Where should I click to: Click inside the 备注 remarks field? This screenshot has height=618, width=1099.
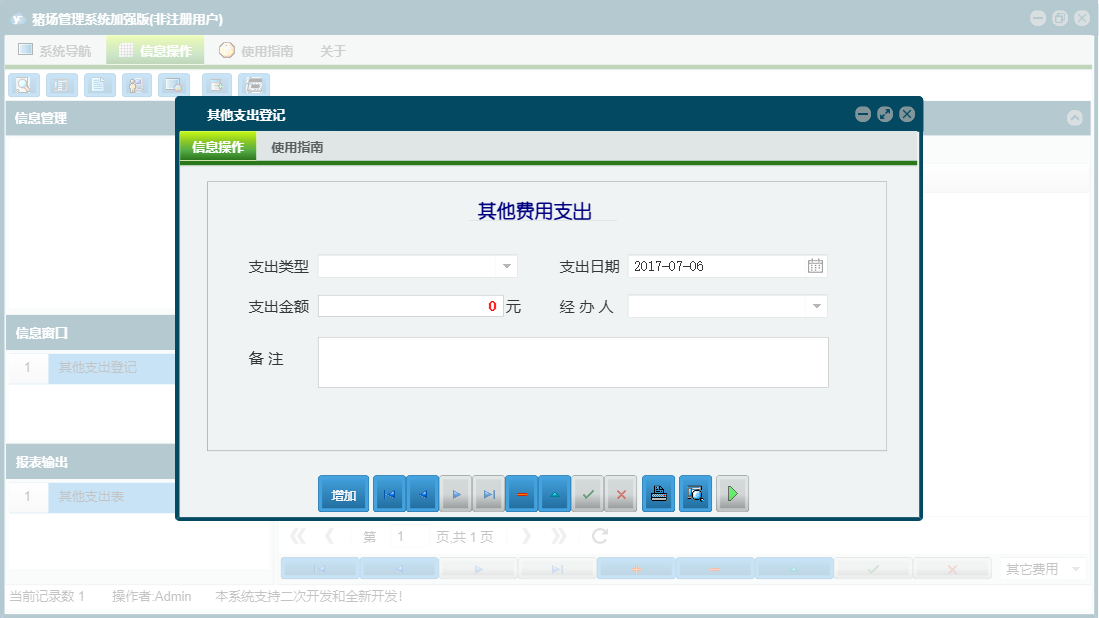point(573,362)
